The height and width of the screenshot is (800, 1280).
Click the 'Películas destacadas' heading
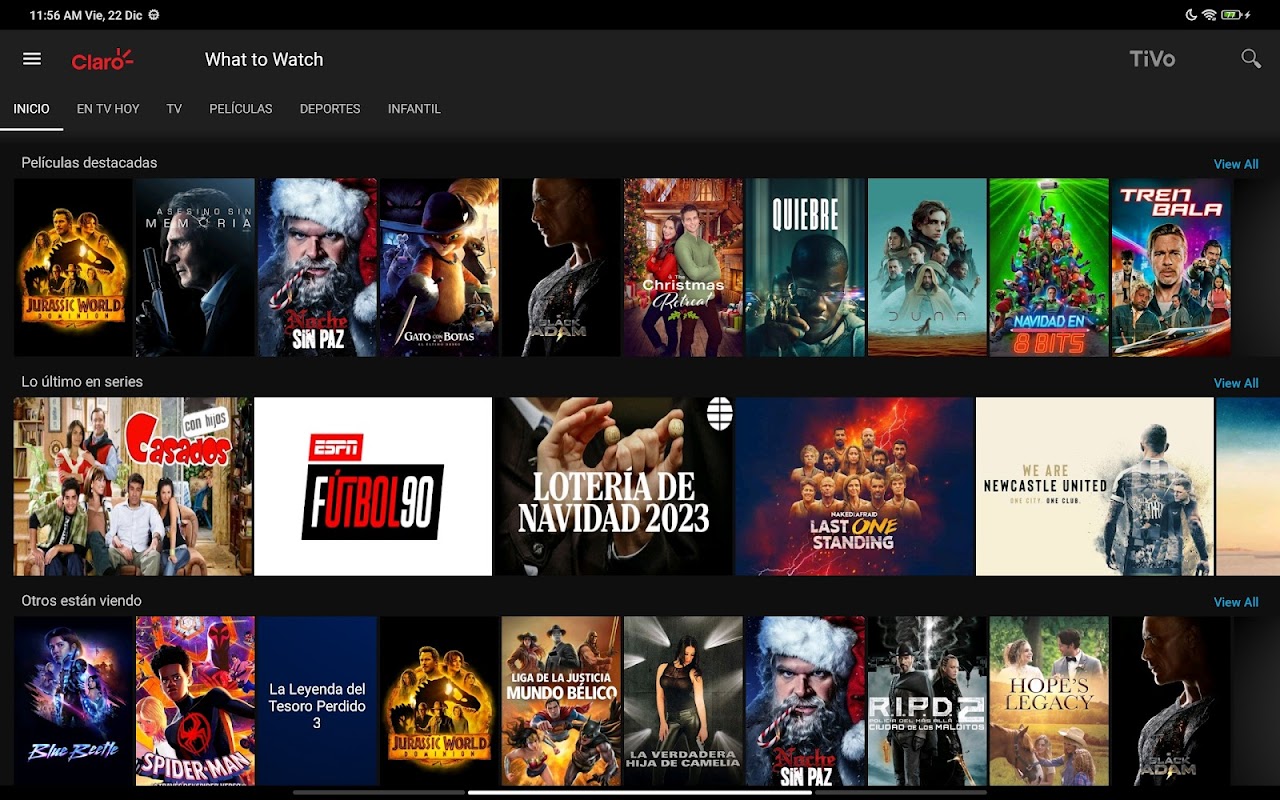89,163
